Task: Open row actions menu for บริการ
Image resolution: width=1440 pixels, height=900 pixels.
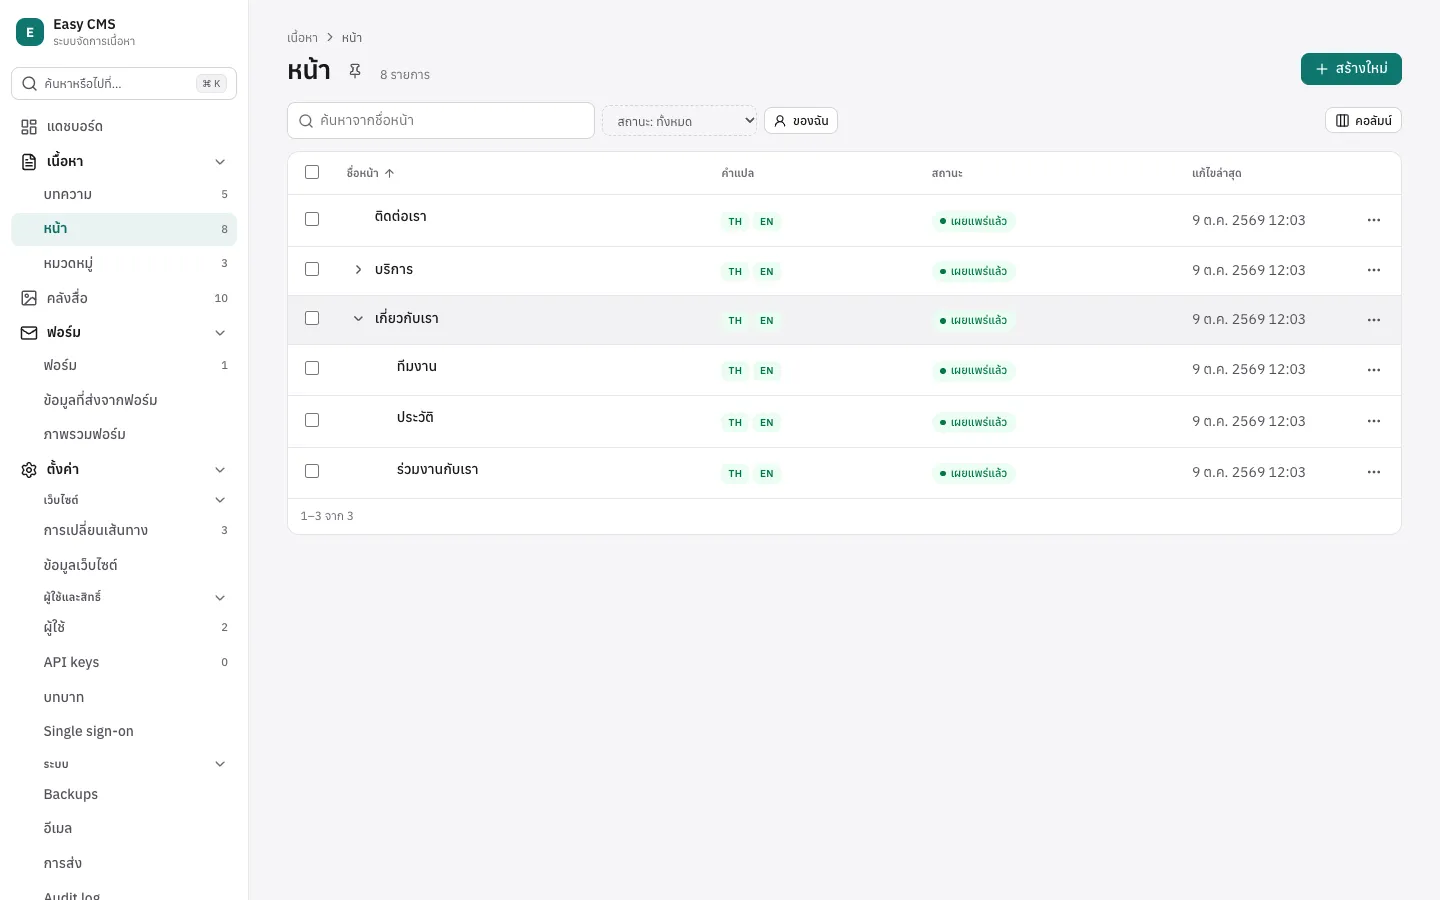Action: pos(1374,270)
